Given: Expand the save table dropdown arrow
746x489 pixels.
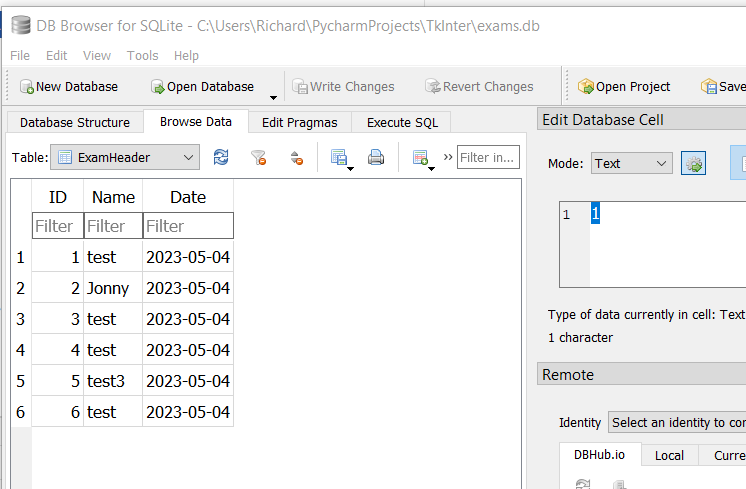Looking at the screenshot, I should point(350,169).
